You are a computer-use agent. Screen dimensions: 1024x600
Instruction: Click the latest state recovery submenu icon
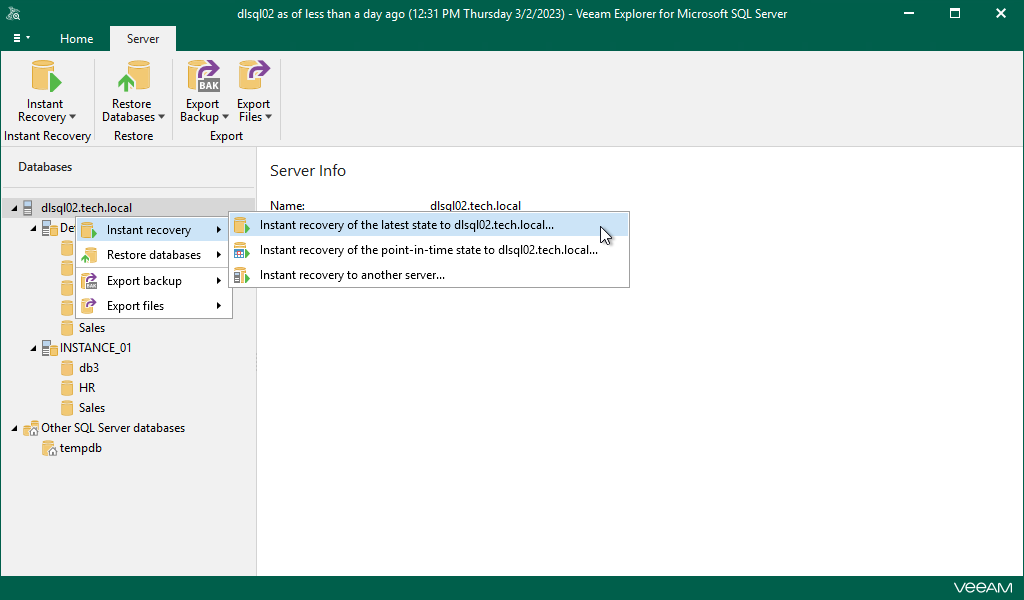coord(242,225)
